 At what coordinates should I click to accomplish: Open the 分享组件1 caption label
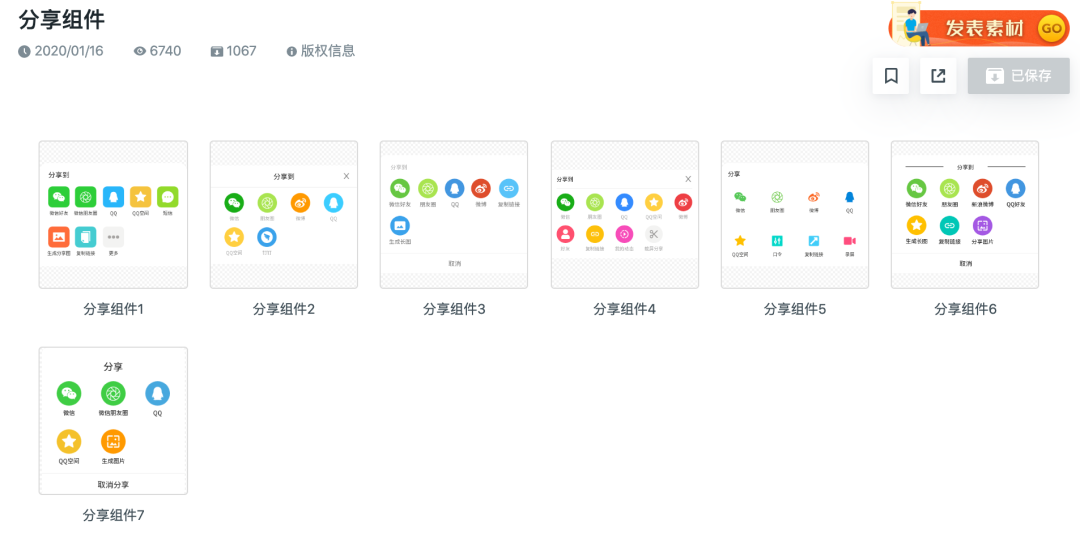coord(113,309)
